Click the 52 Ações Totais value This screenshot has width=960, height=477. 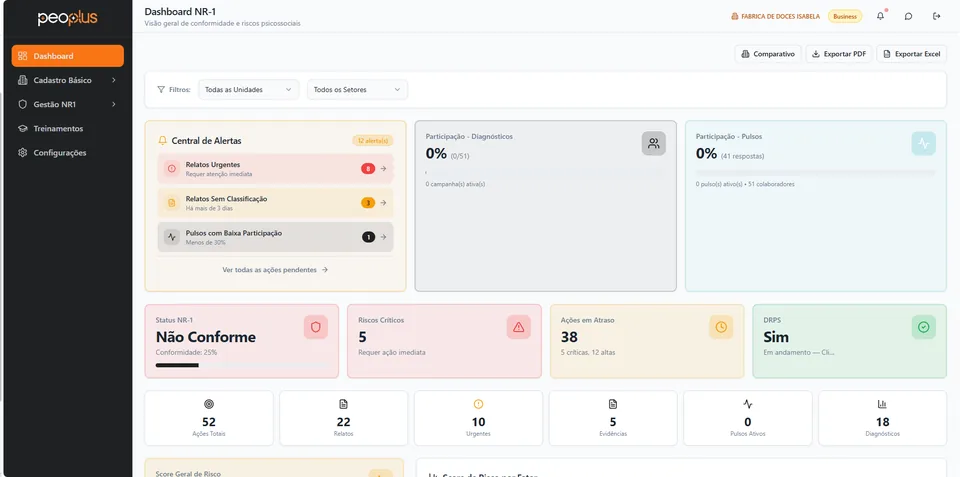[x=209, y=422]
